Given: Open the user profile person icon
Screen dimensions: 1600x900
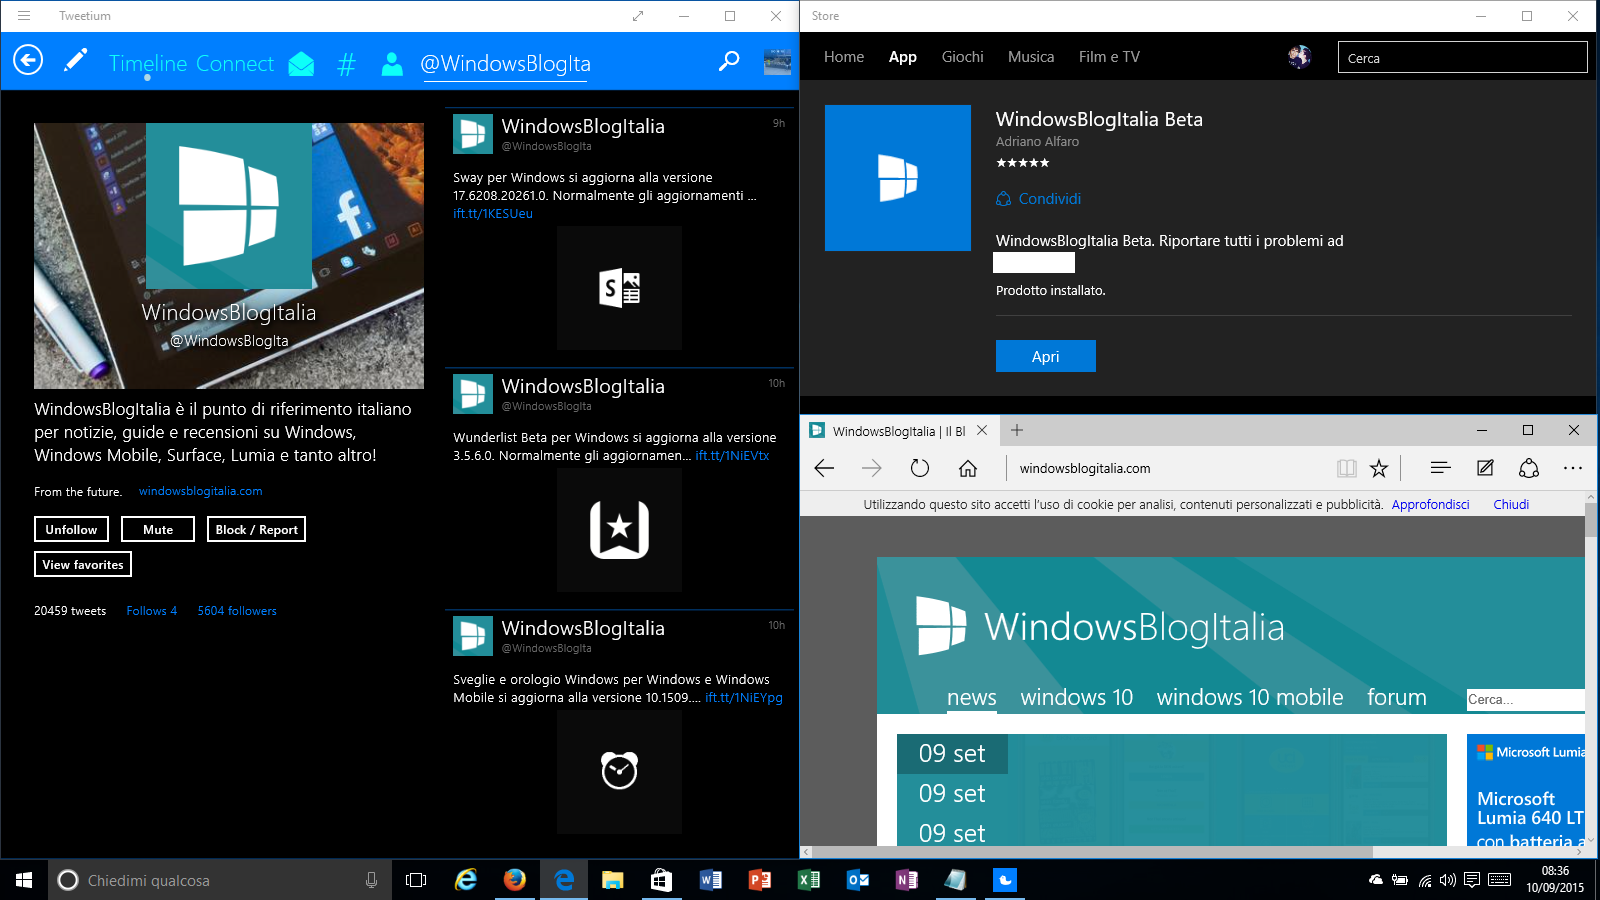Looking at the screenshot, I should tap(392, 64).
